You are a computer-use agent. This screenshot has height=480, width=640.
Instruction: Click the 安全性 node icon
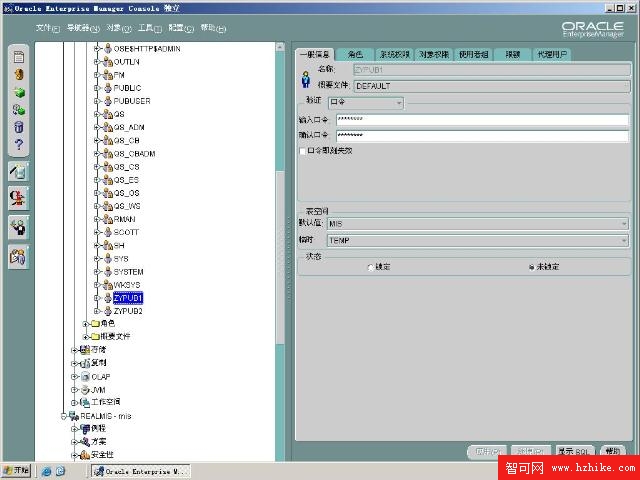click(85, 455)
